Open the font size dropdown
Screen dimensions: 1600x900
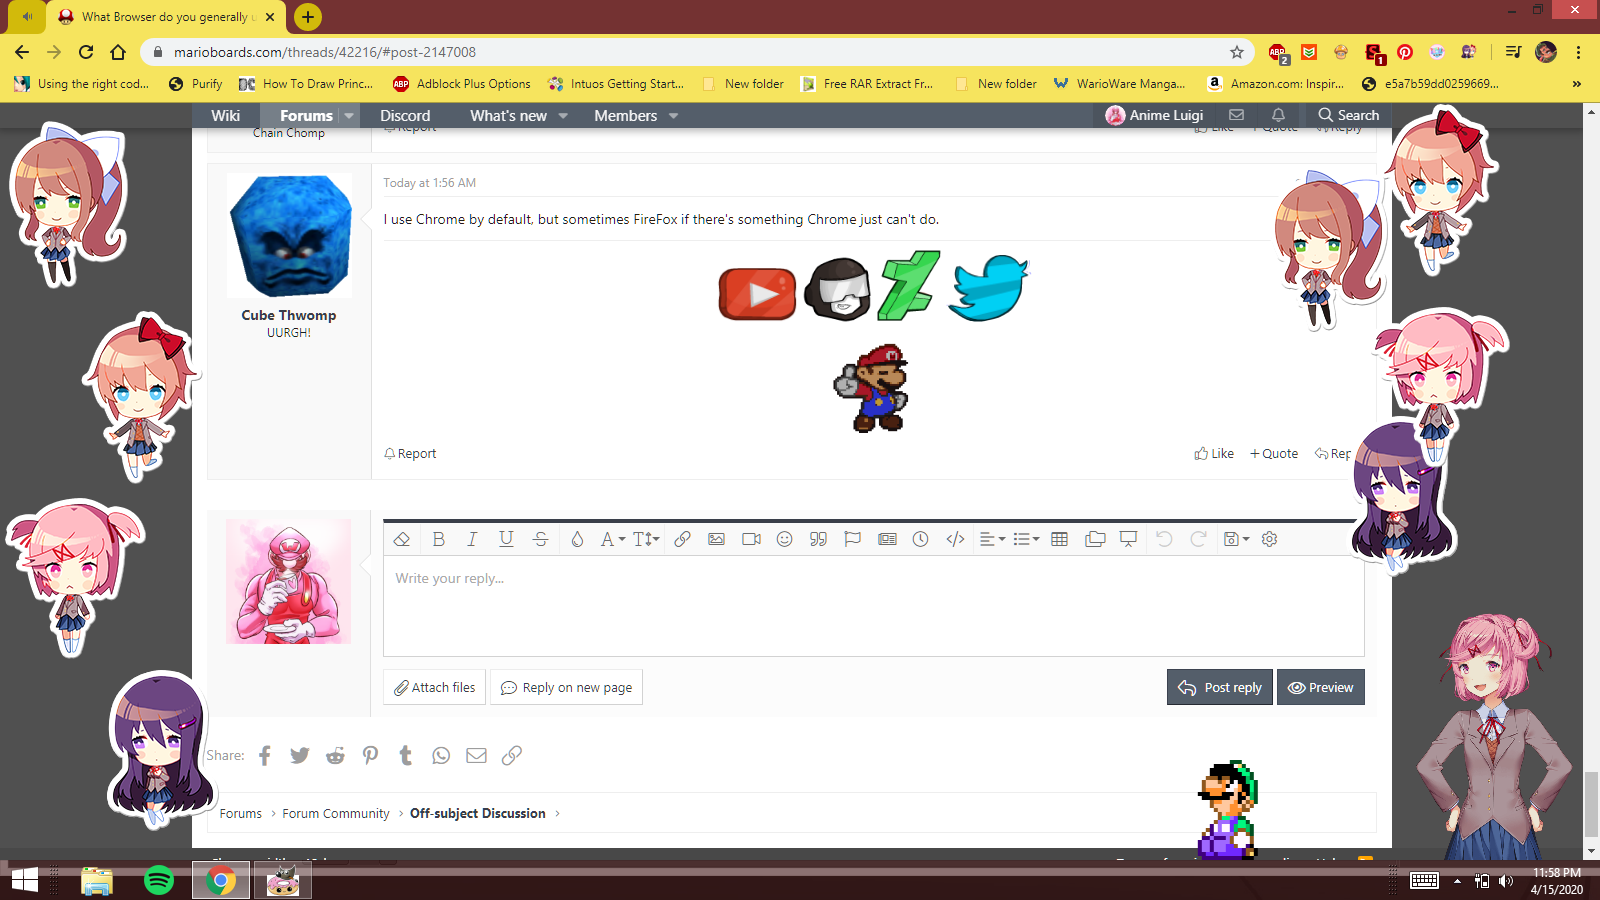(646, 539)
